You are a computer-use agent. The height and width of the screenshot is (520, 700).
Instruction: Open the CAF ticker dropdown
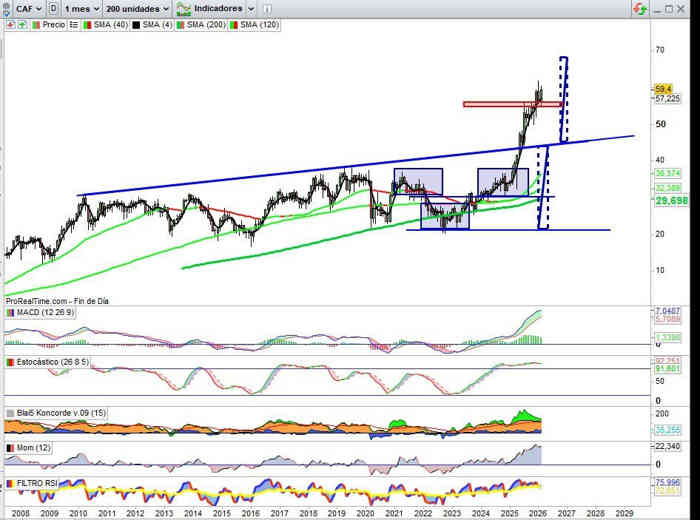(x=29, y=8)
